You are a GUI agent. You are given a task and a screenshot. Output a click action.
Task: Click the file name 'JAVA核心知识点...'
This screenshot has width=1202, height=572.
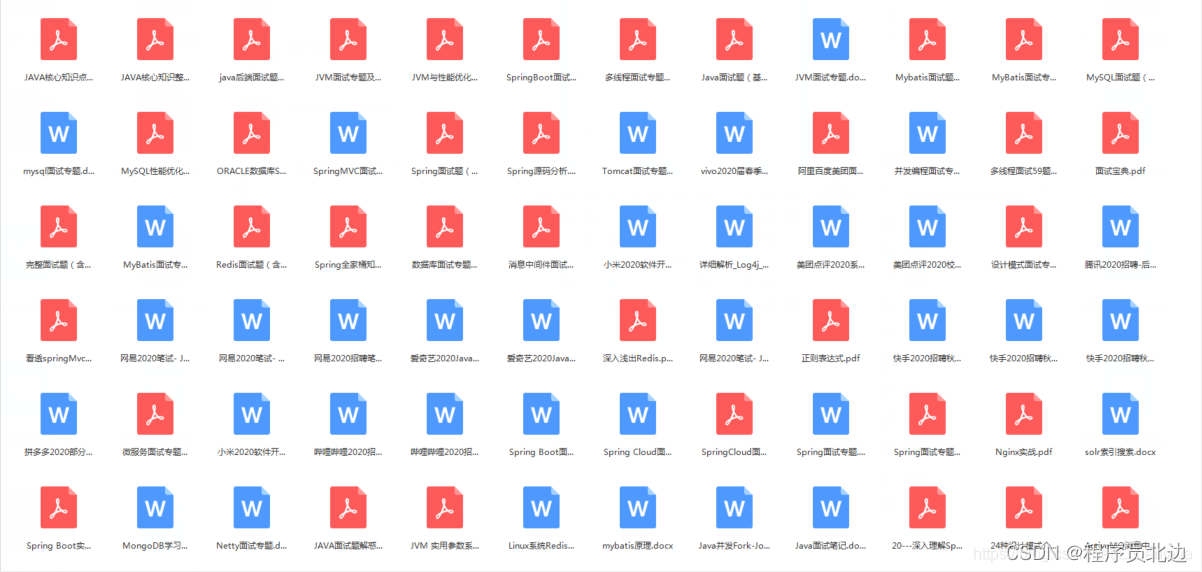59,77
